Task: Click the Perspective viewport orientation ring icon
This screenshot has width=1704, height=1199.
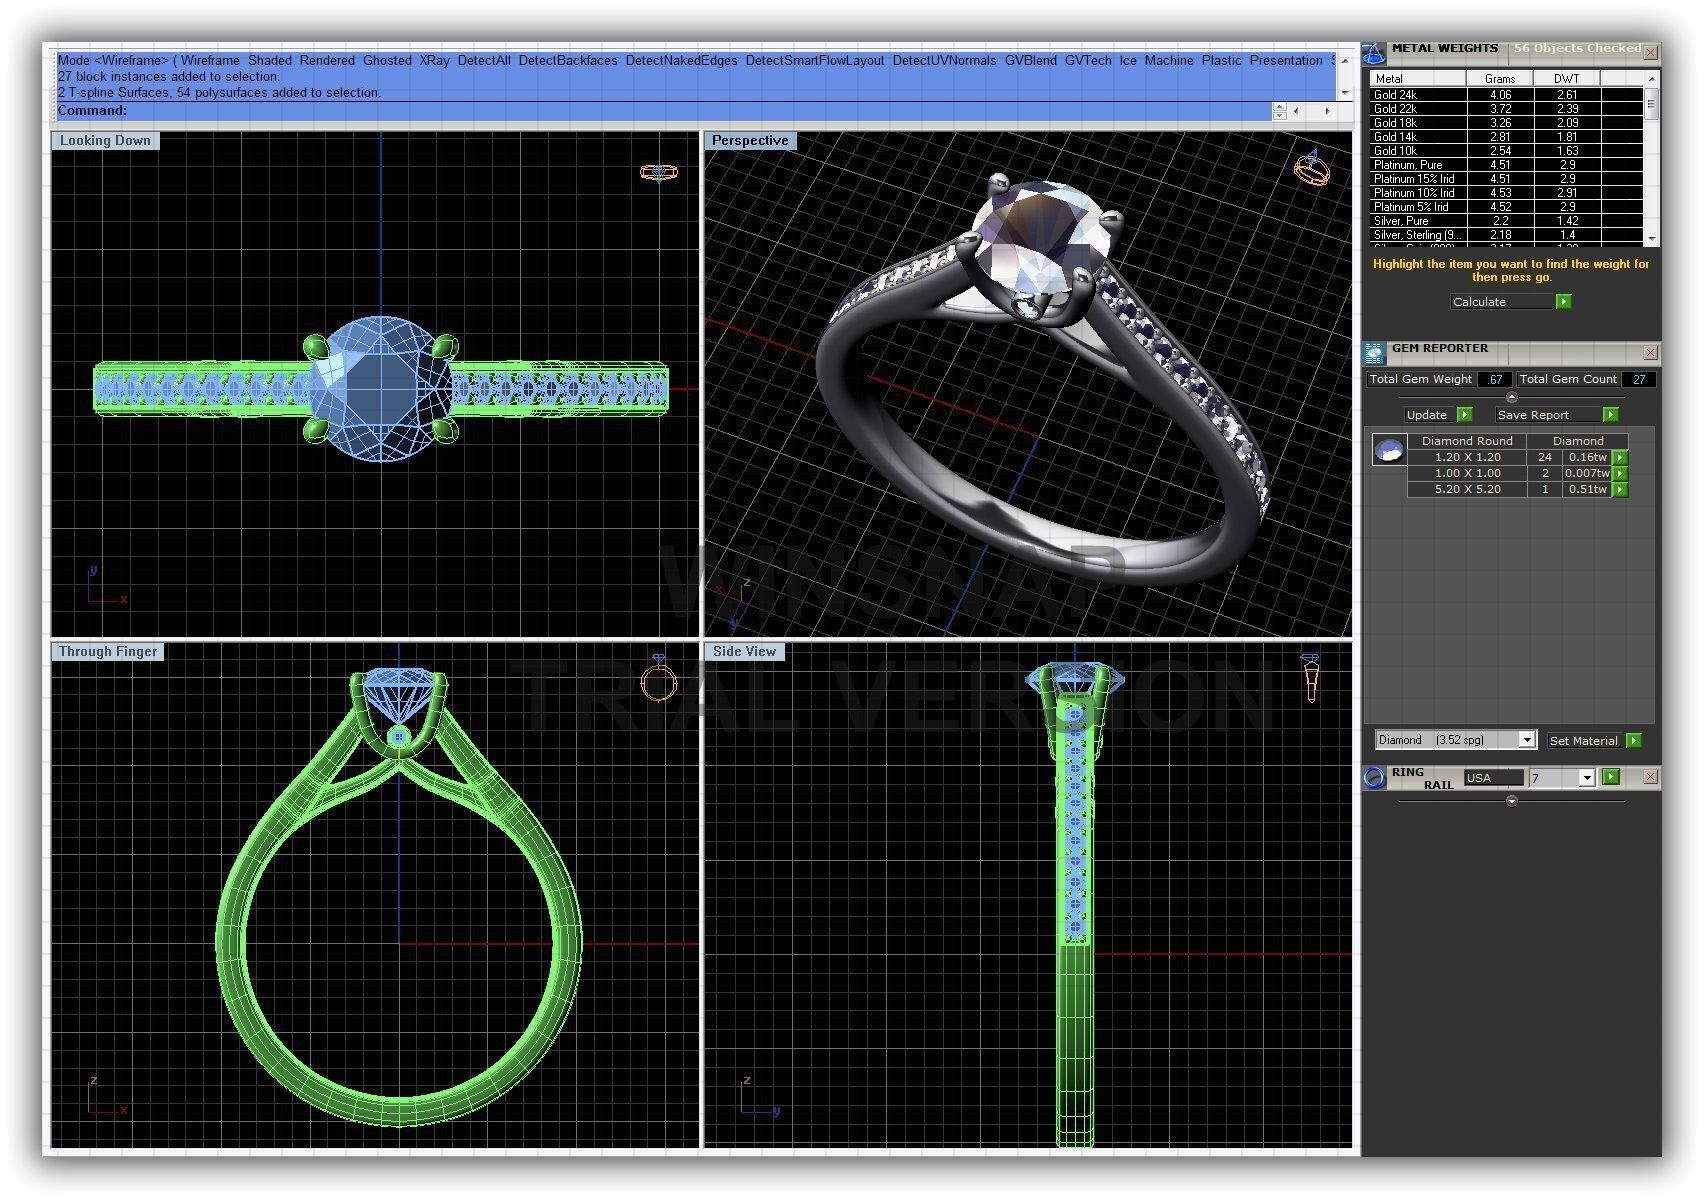Action: tap(1312, 167)
